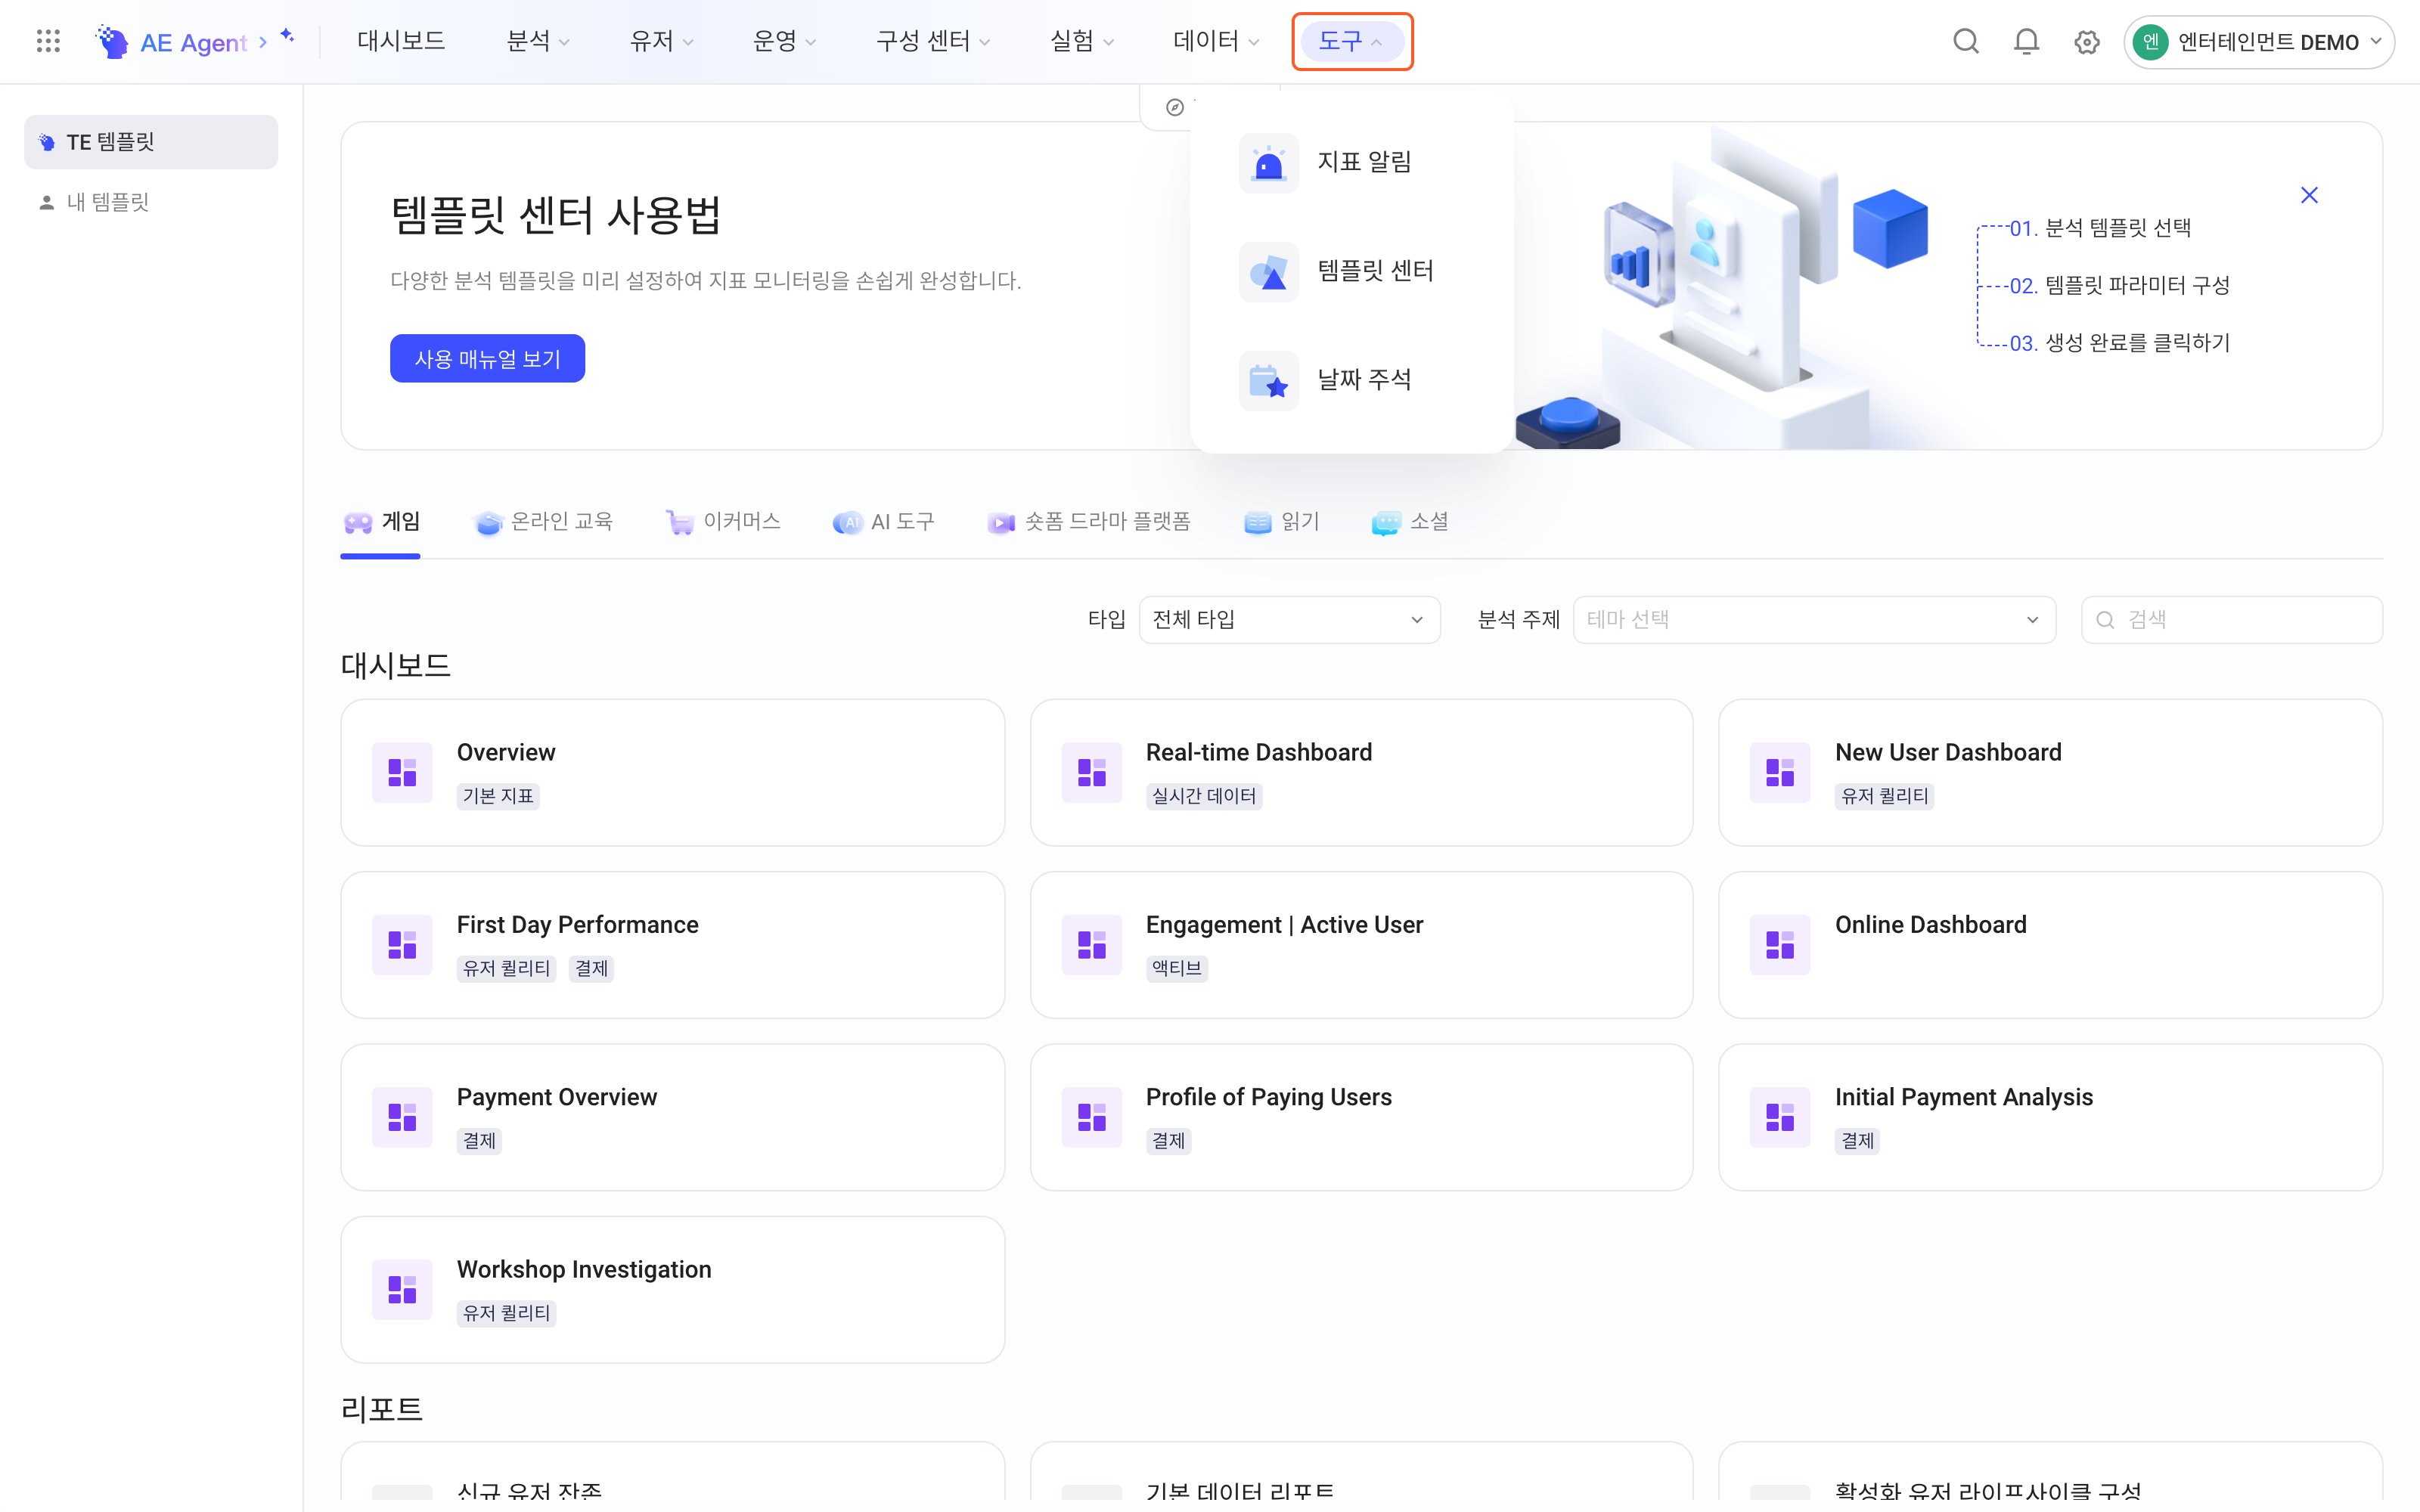
Task: Open notifications bell icon
Action: click(2026, 41)
